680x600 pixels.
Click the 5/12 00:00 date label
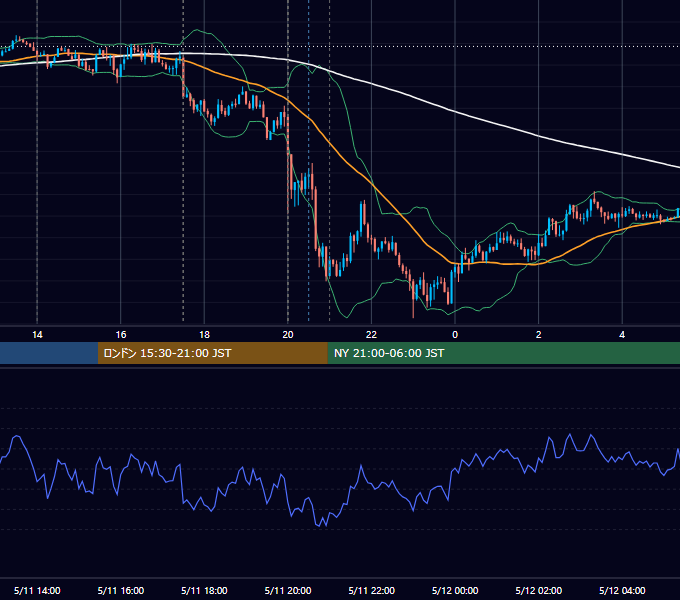455,590
